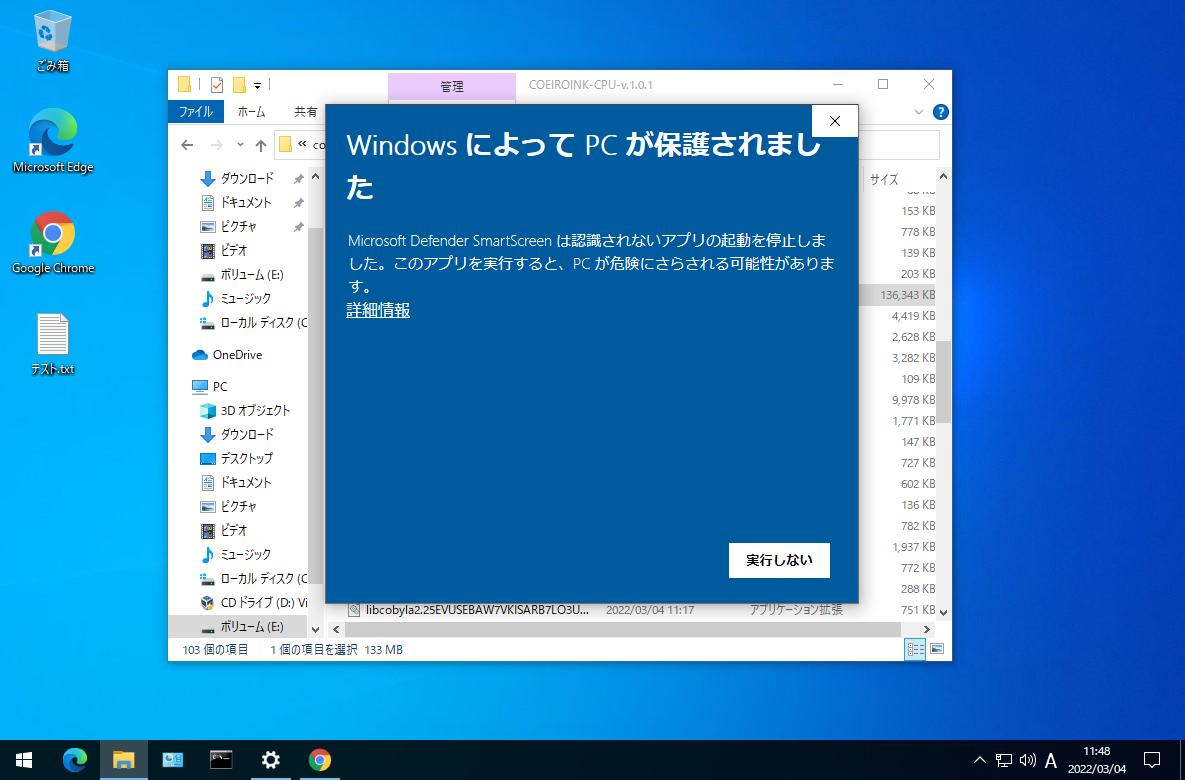Select ドキュメント under PC
Screen dimensions: 1185x780
coord(246,482)
